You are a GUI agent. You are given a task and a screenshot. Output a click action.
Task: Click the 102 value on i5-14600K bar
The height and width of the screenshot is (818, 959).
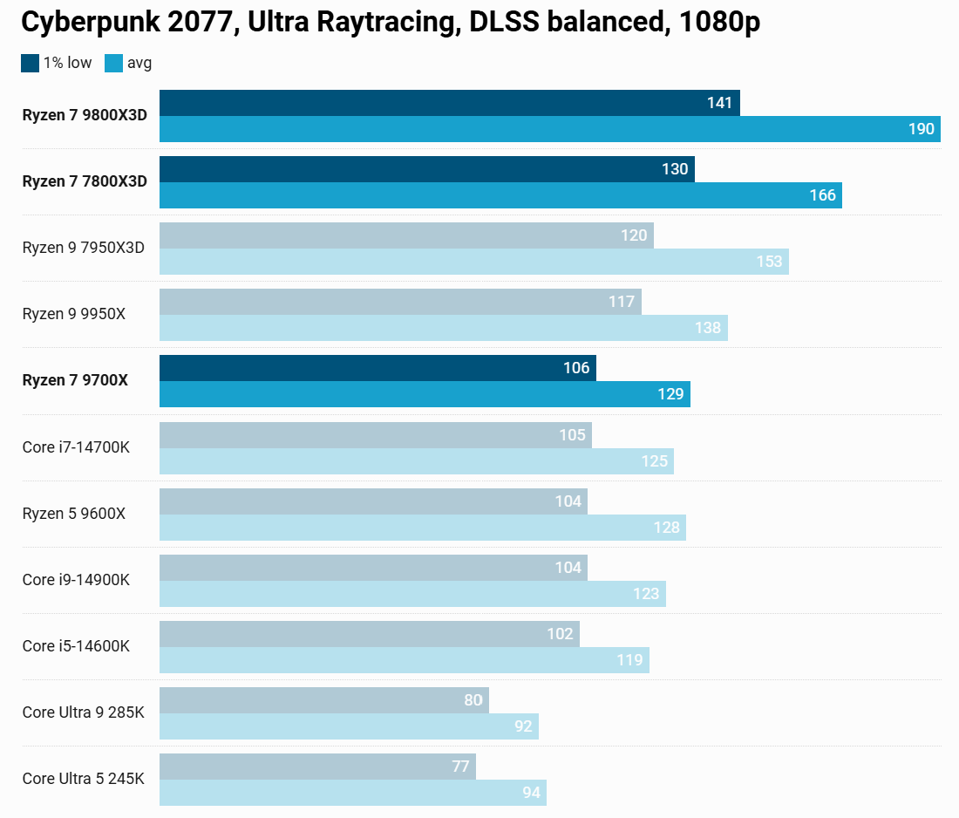coord(560,634)
